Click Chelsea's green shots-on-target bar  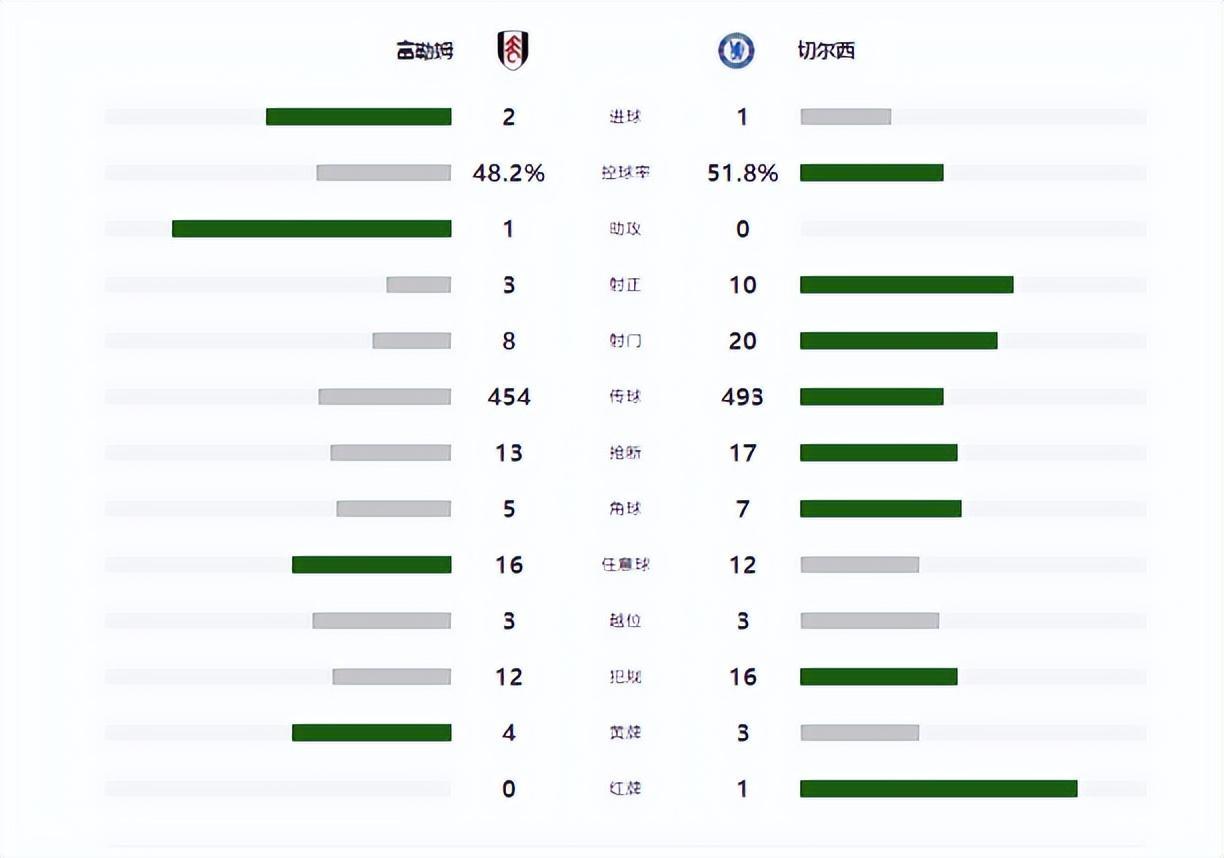(x=906, y=285)
